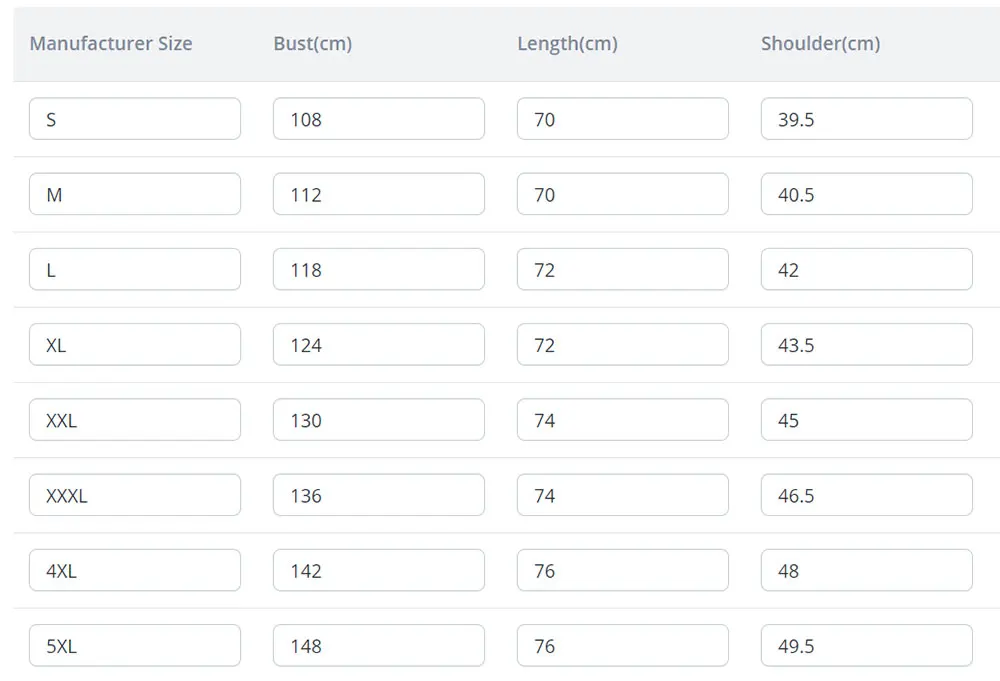Select the 5XL size input box
The width and height of the screenshot is (1000, 681).
pos(135,645)
